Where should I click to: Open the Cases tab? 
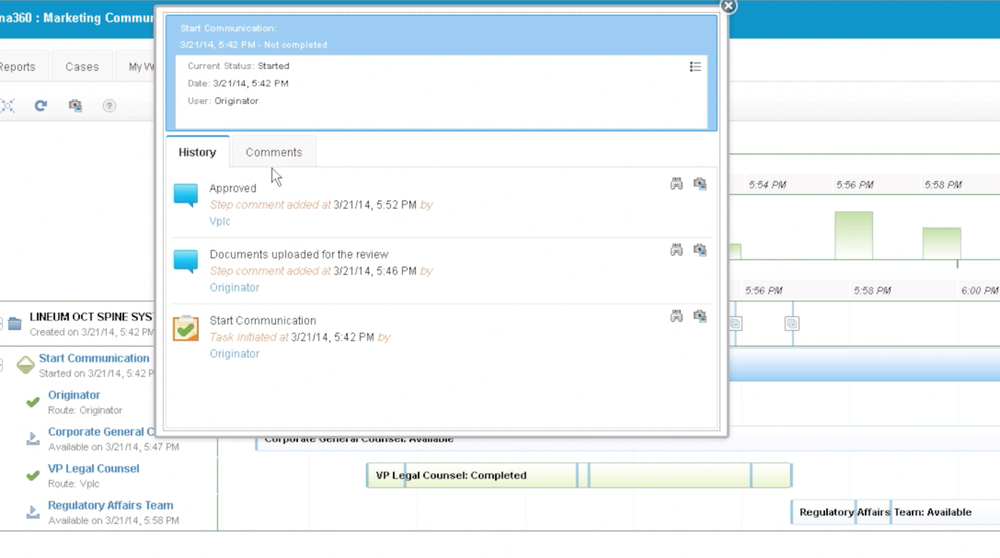(82, 67)
